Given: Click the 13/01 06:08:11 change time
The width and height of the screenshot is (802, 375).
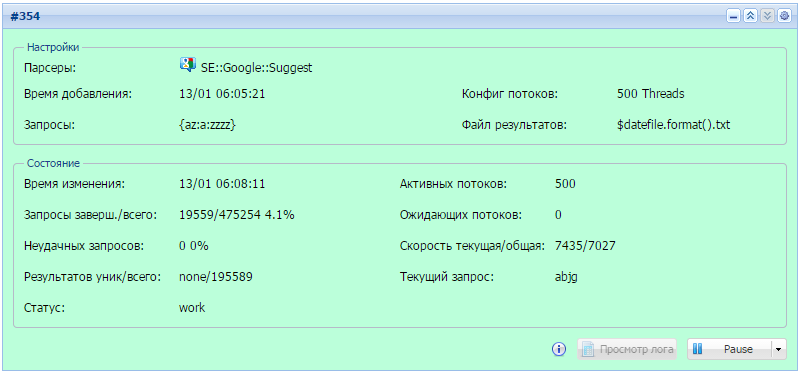Looking at the screenshot, I should click(x=222, y=184).
